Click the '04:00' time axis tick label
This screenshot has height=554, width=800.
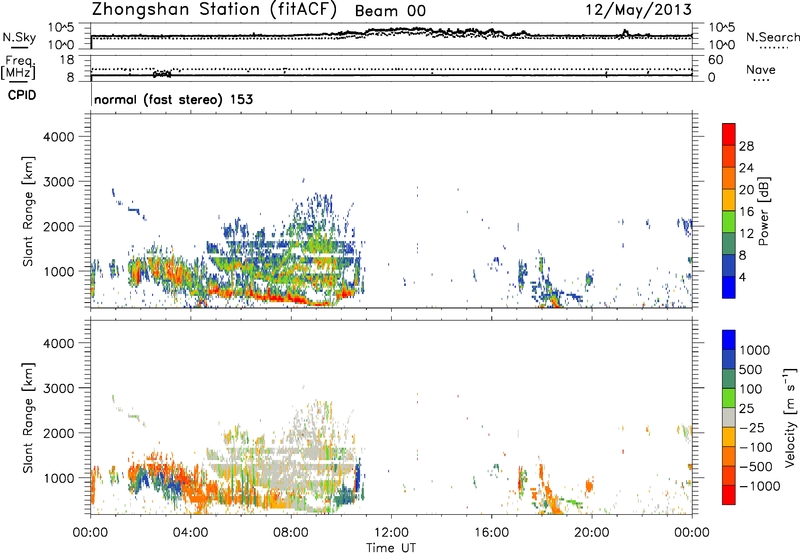click(x=191, y=533)
